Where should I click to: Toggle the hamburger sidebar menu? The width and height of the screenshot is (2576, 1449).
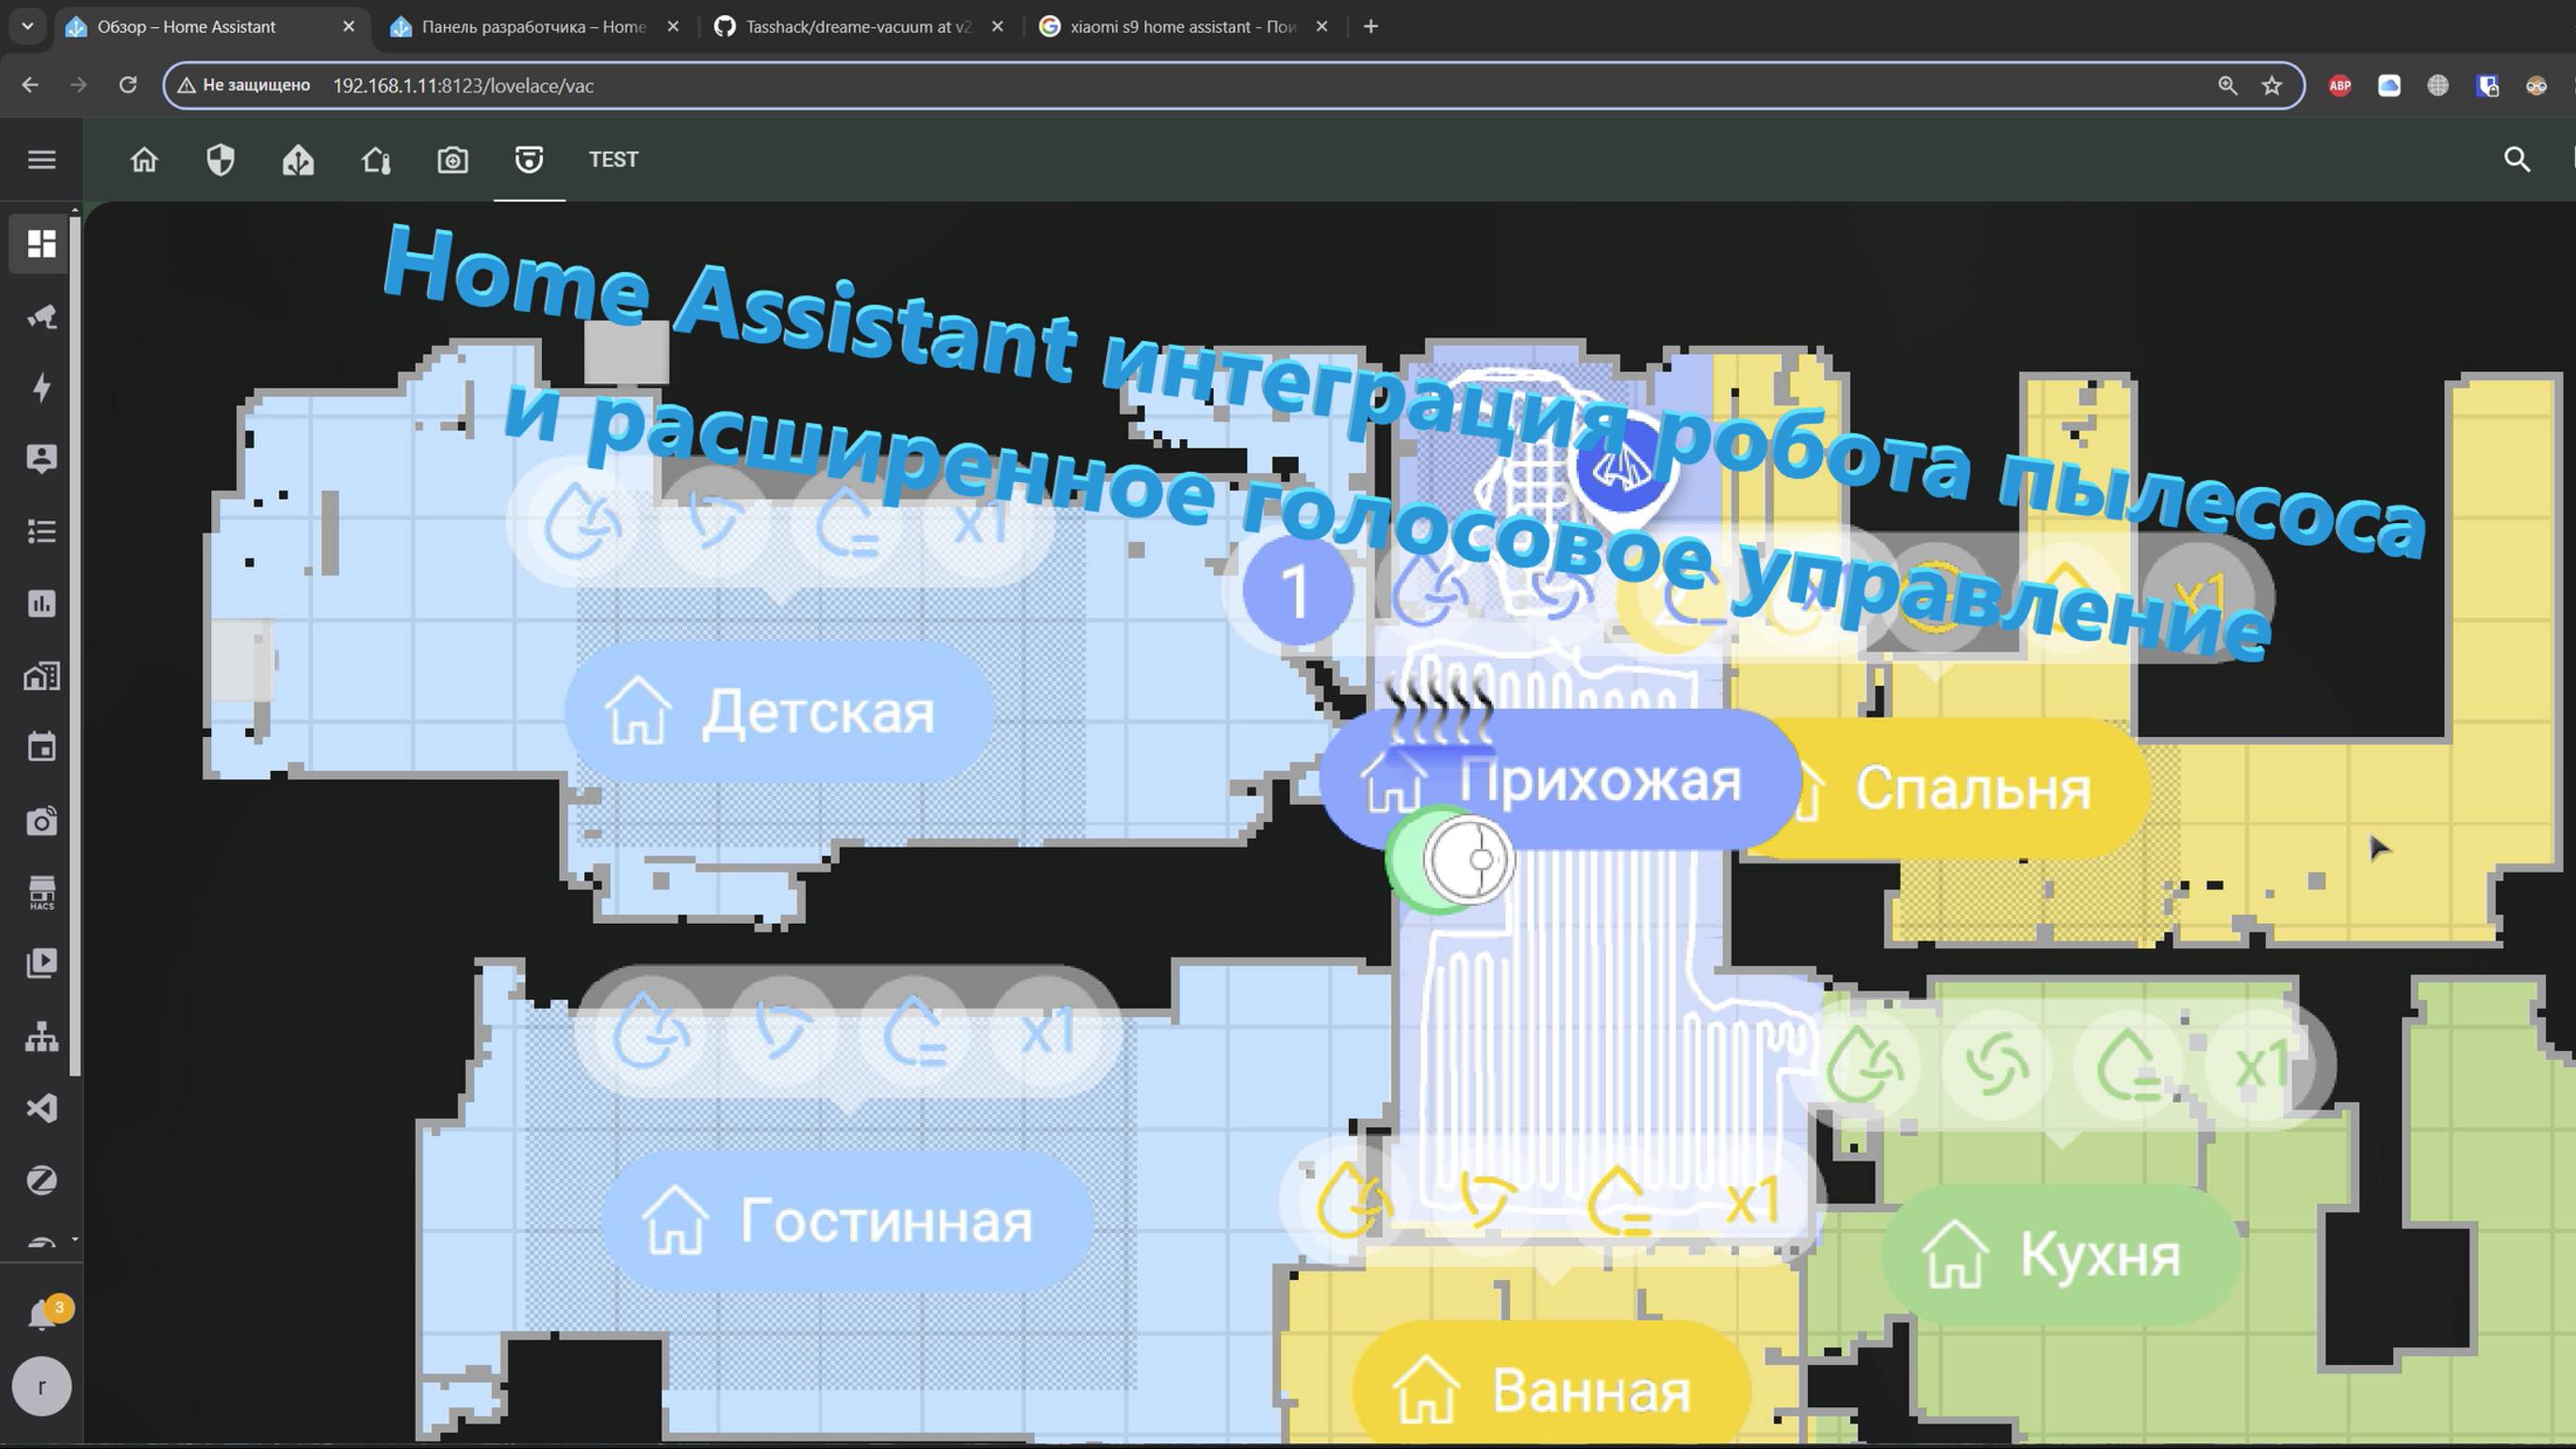41,160
